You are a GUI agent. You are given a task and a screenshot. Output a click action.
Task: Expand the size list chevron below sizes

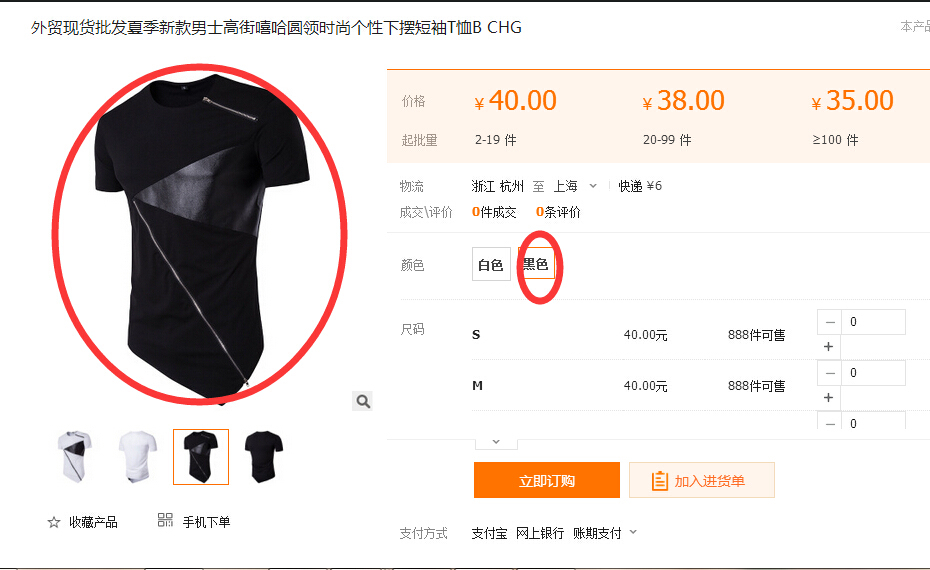point(496,442)
